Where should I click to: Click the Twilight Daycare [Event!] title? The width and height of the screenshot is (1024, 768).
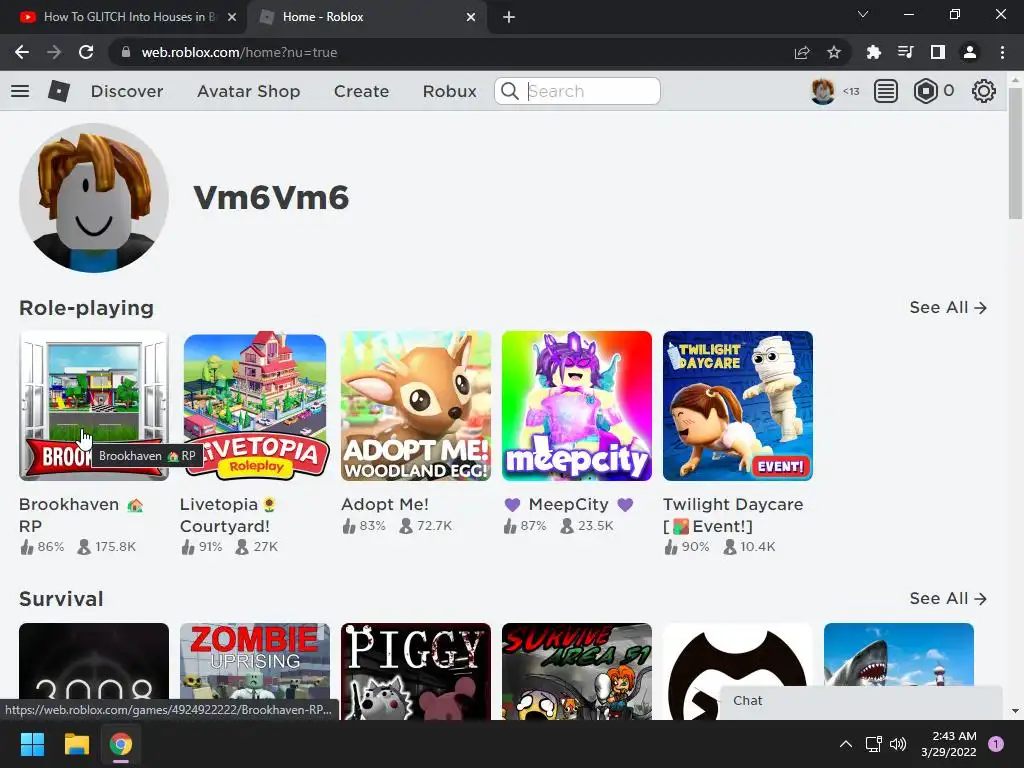click(733, 515)
